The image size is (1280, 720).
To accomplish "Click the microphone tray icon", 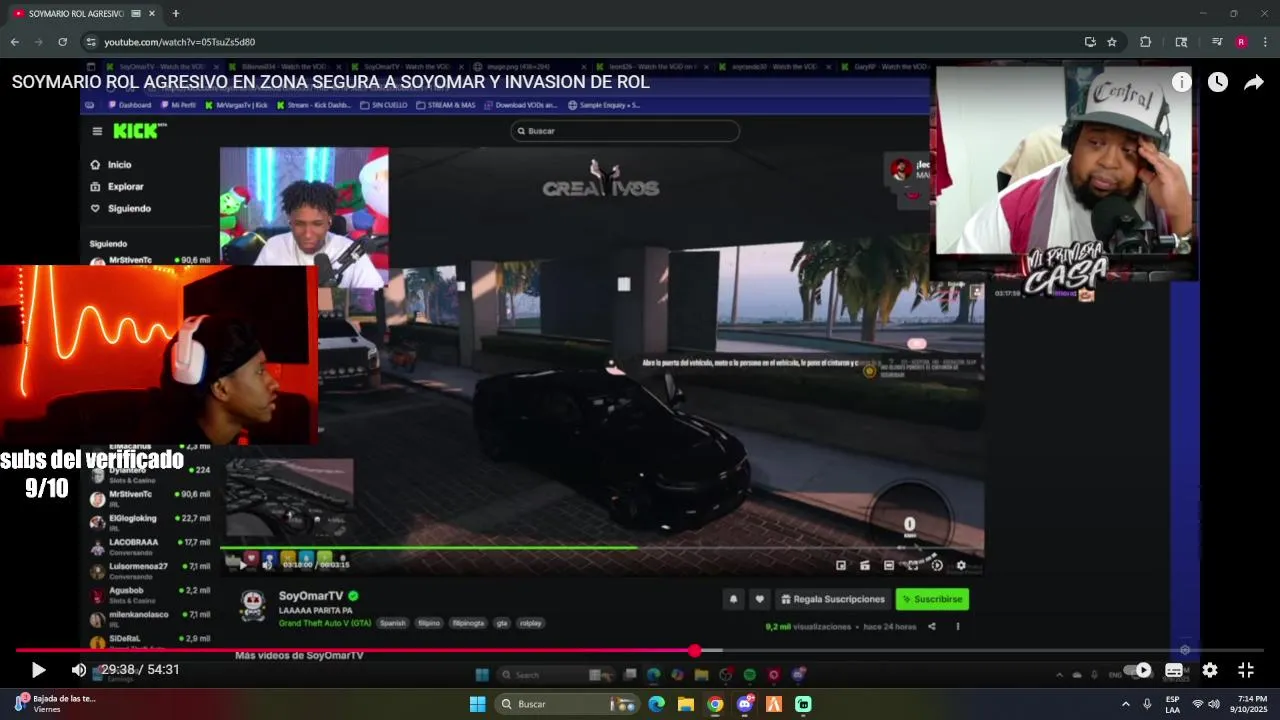I will pyautogui.click(x=1147, y=704).
